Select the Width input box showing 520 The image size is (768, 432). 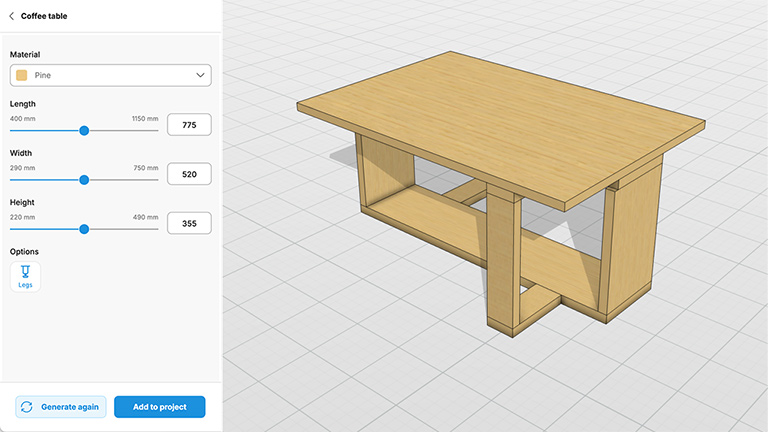pos(189,174)
